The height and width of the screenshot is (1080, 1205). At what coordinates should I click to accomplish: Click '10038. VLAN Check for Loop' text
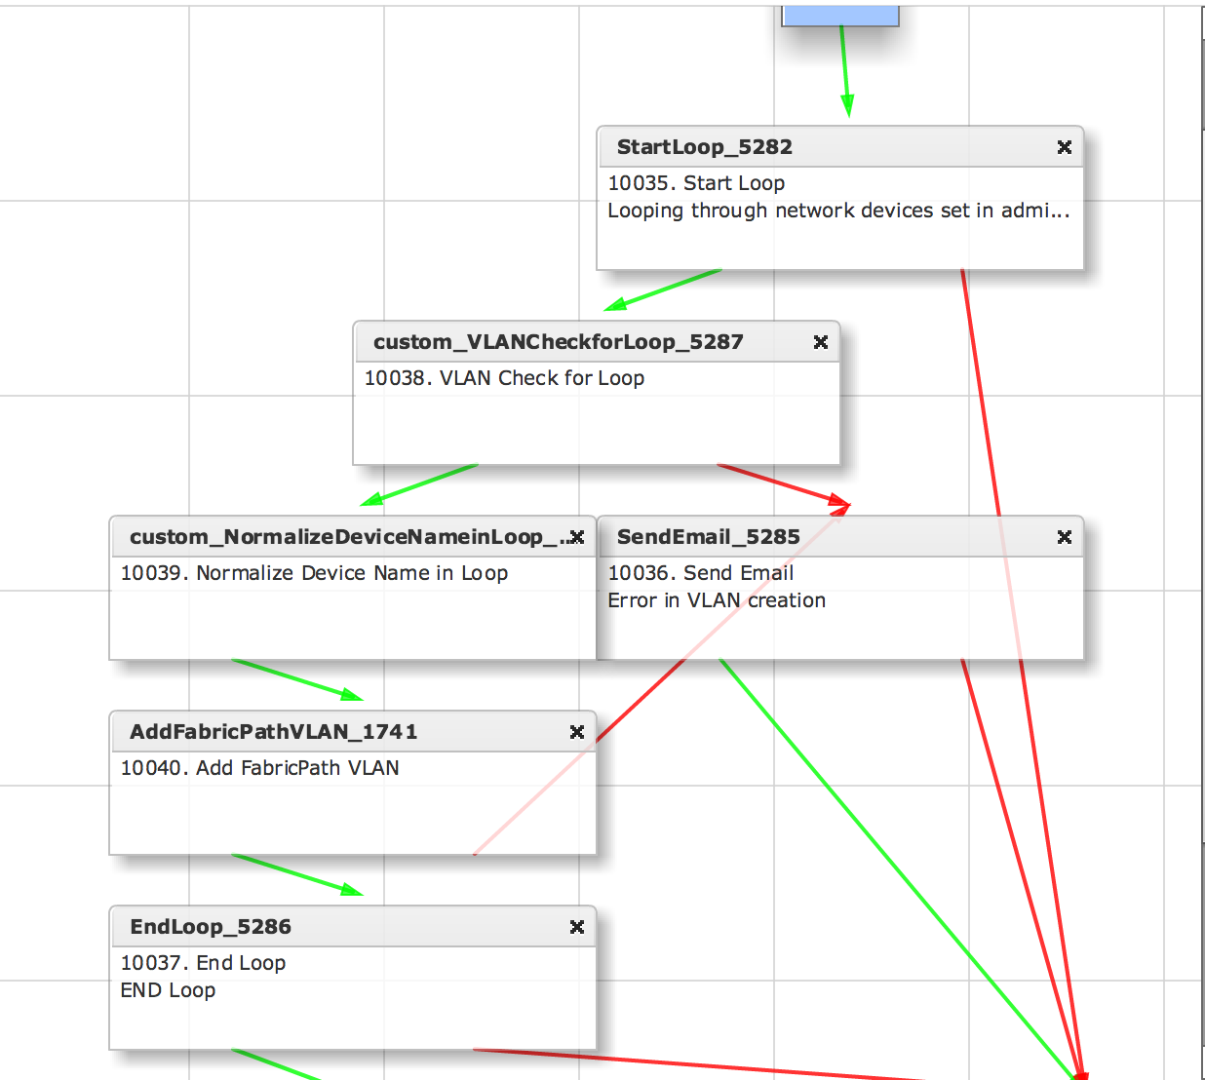coord(504,378)
